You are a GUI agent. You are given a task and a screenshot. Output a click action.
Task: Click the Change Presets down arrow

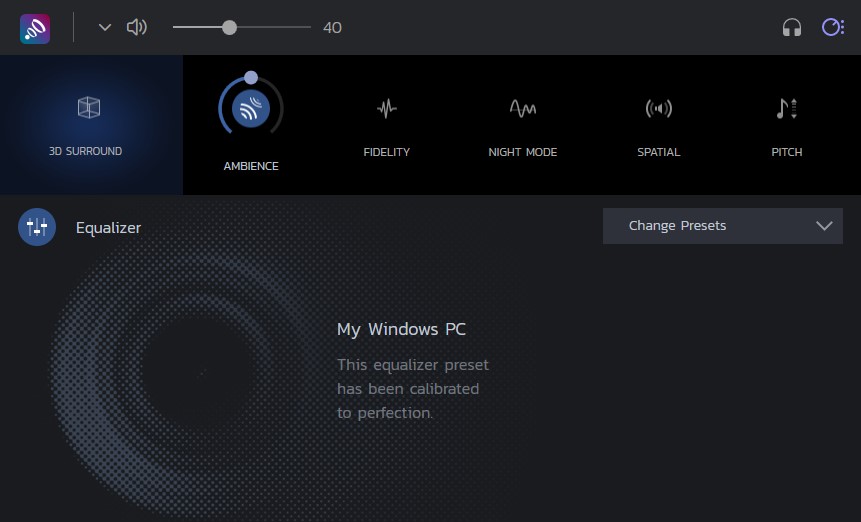(x=824, y=226)
